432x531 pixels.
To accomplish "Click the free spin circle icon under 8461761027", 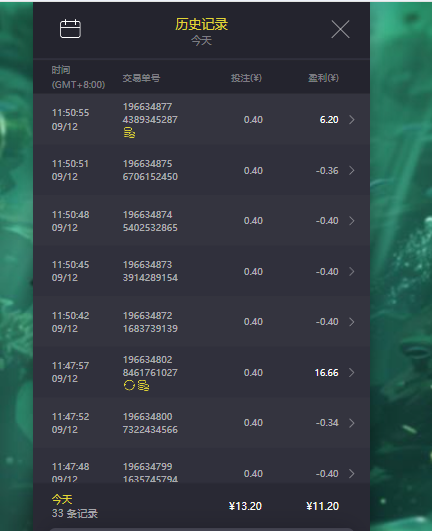I will point(129,385).
